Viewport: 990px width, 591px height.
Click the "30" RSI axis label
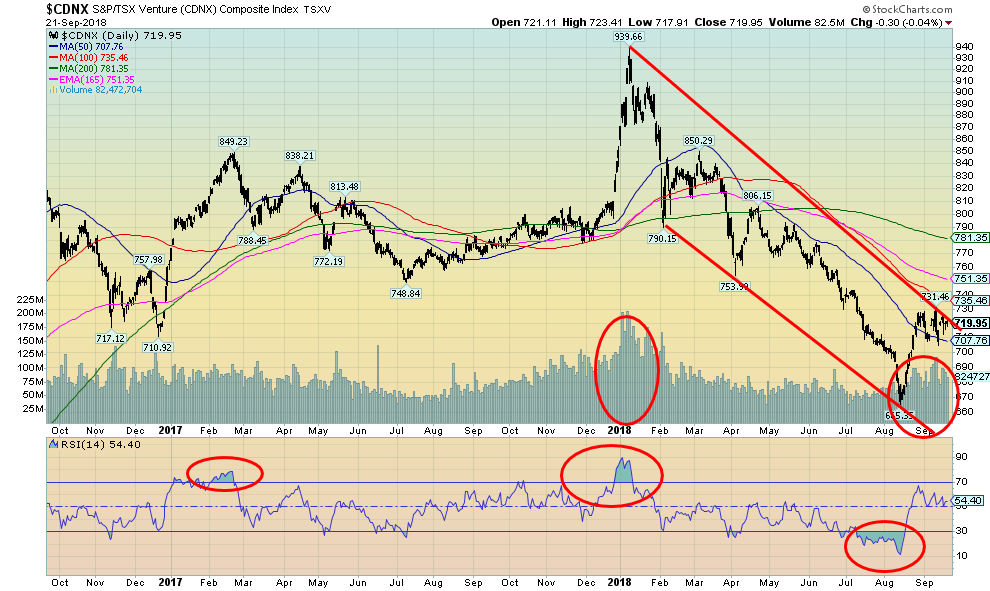pyautogui.click(x=961, y=530)
